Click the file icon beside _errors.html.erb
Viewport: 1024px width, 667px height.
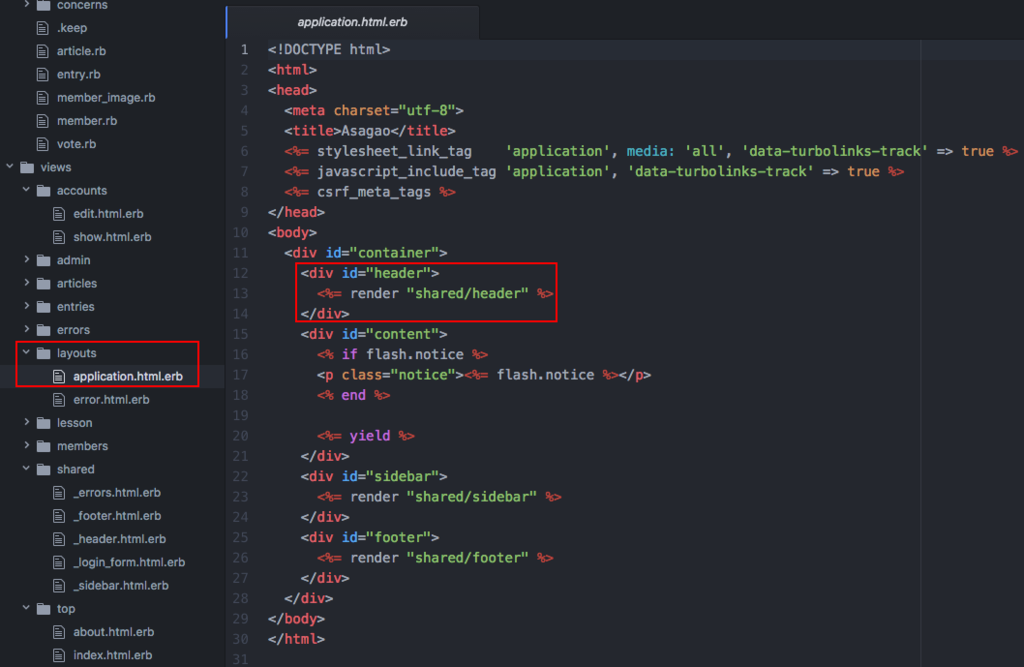pyautogui.click(x=59, y=493)
